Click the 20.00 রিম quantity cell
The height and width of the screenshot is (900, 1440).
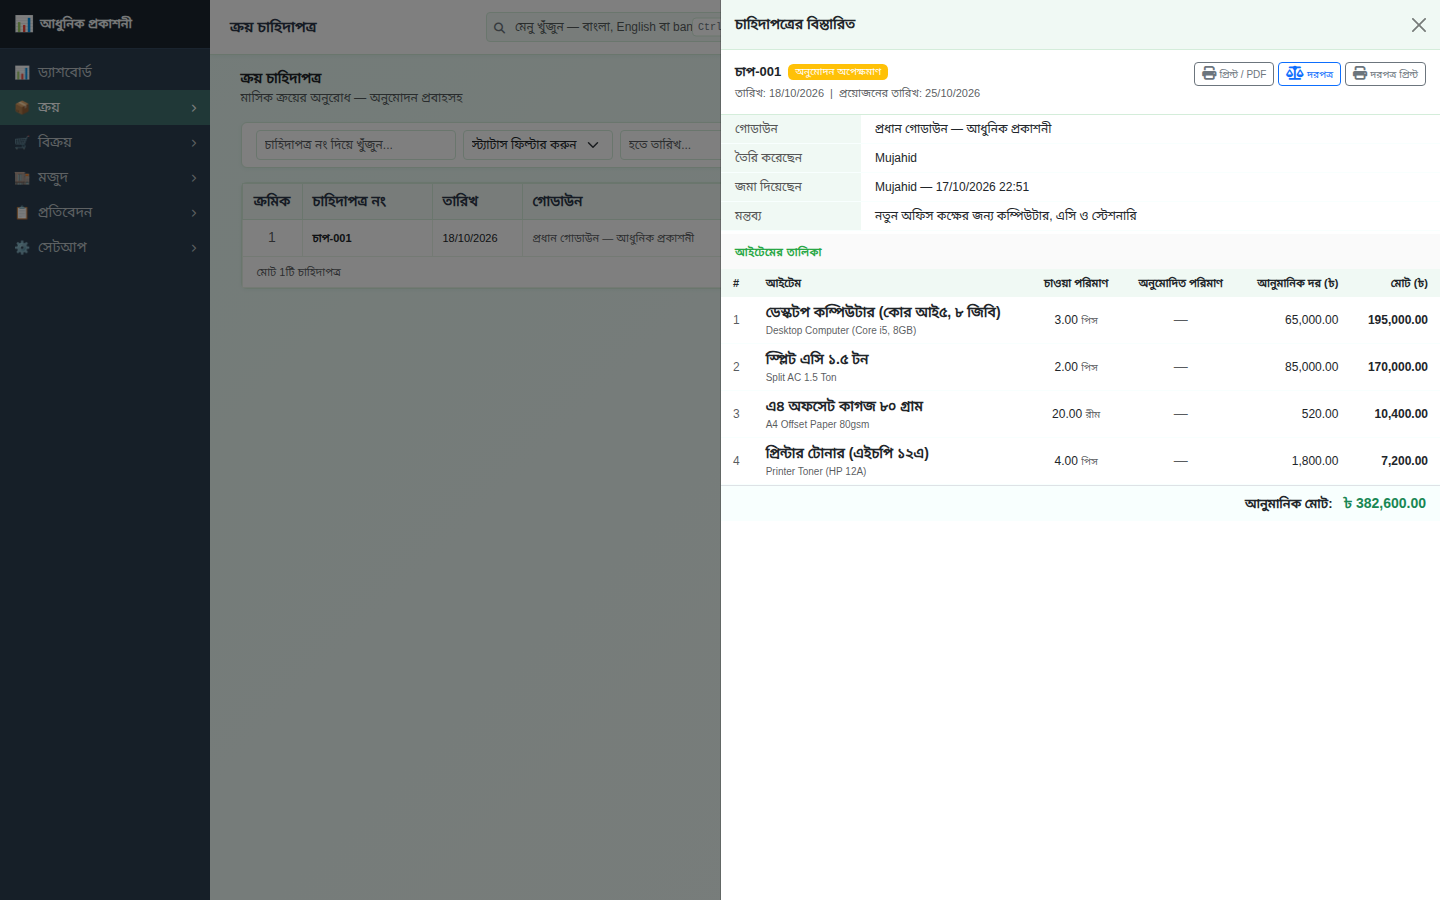click(1076, 414)
